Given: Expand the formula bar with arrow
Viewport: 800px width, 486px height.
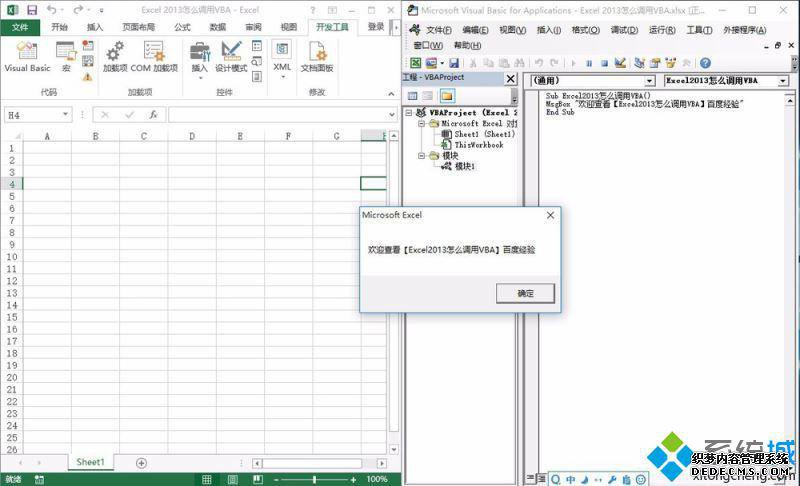Looking at the screenshot, I should pos(392,115).
